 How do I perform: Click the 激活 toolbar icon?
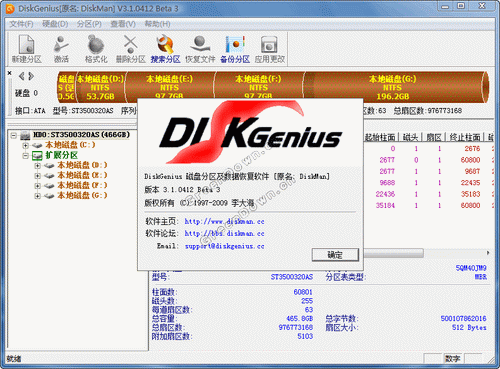61,49
